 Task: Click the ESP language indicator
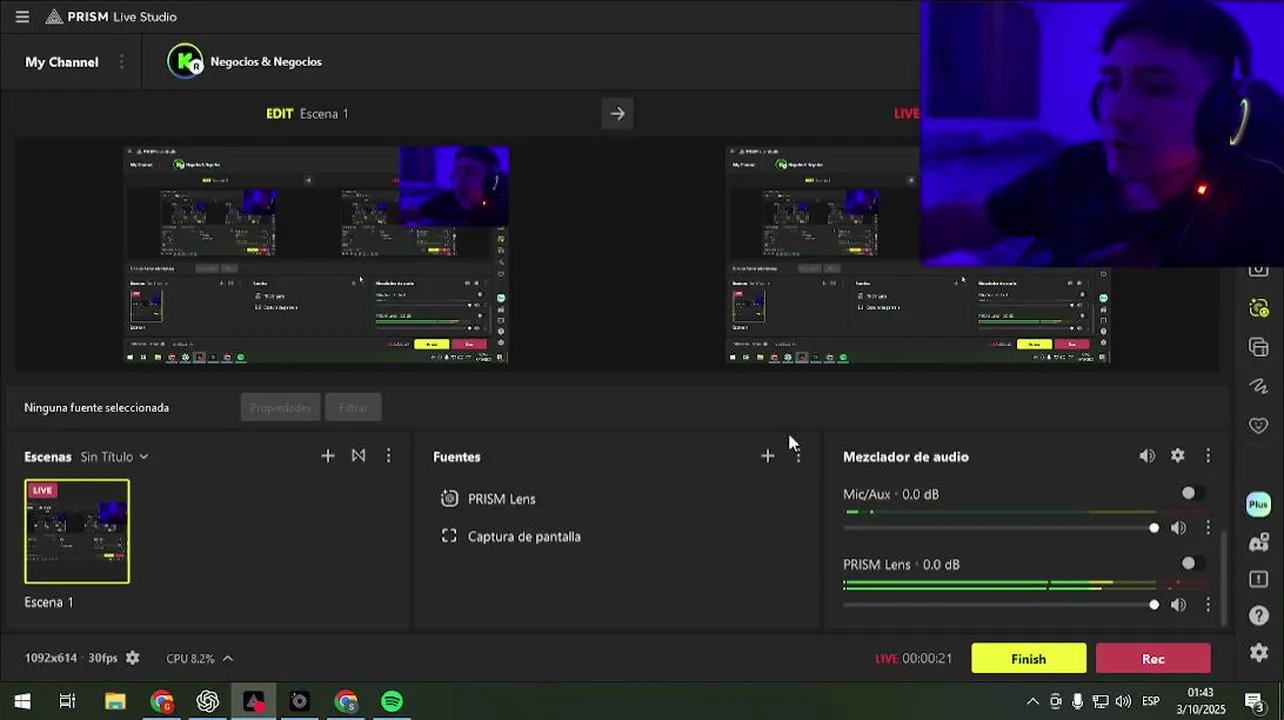[1151, 702]
